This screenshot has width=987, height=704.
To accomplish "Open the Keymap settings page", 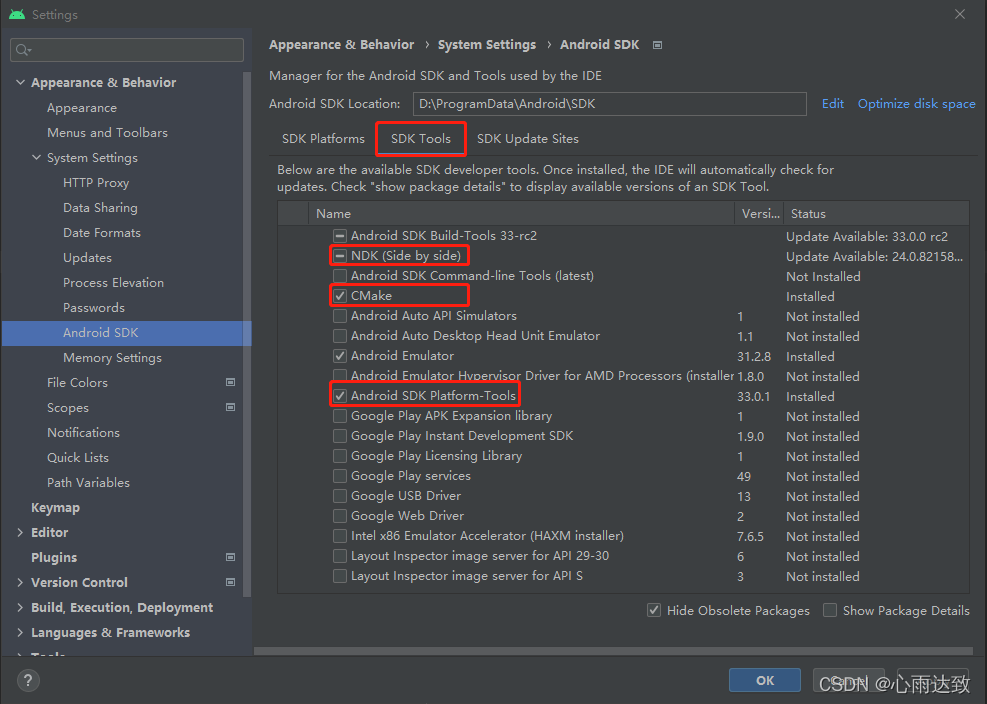I will point(55,508).
